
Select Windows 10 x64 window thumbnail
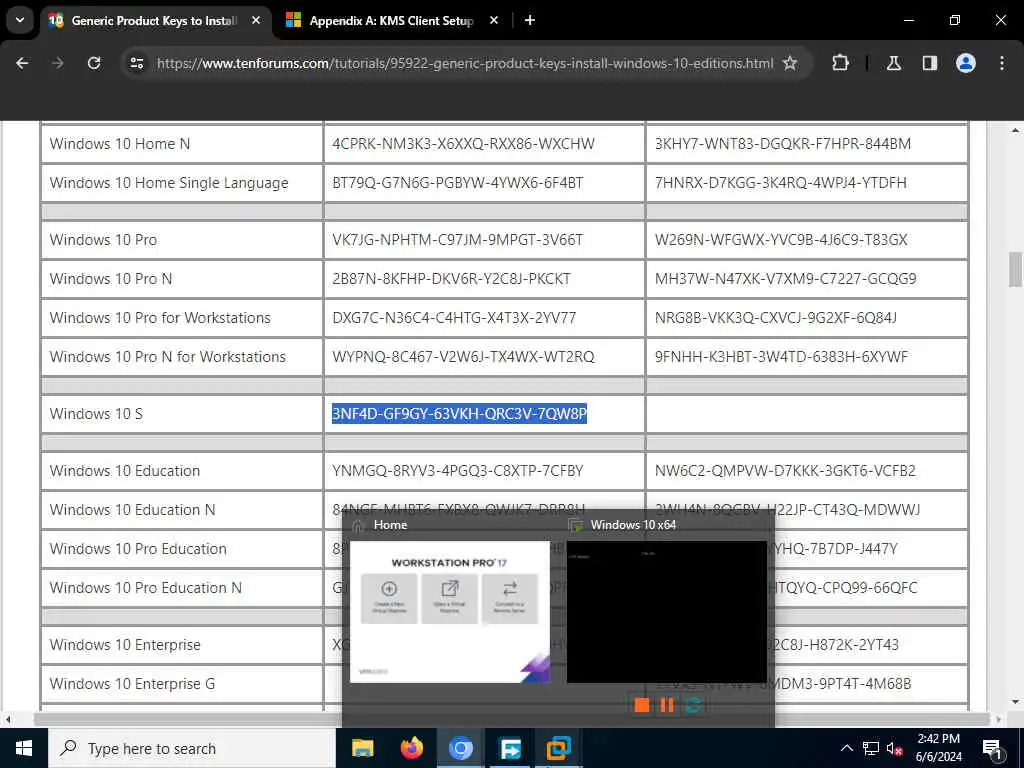[x=667, y=612]
